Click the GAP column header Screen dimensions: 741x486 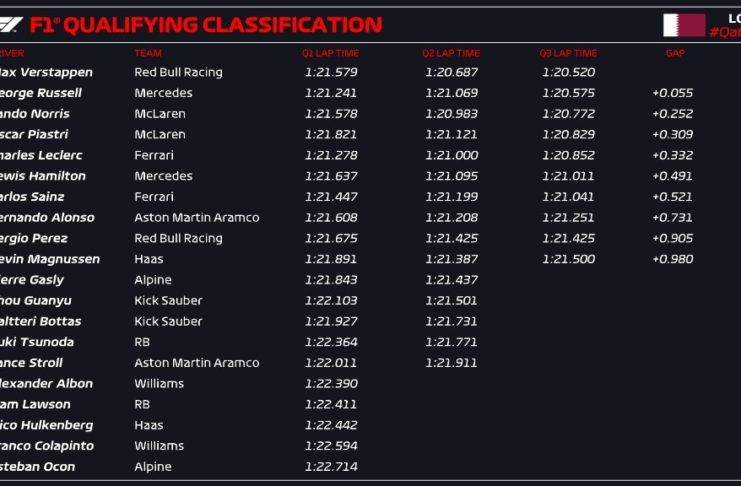pos(675,53)
